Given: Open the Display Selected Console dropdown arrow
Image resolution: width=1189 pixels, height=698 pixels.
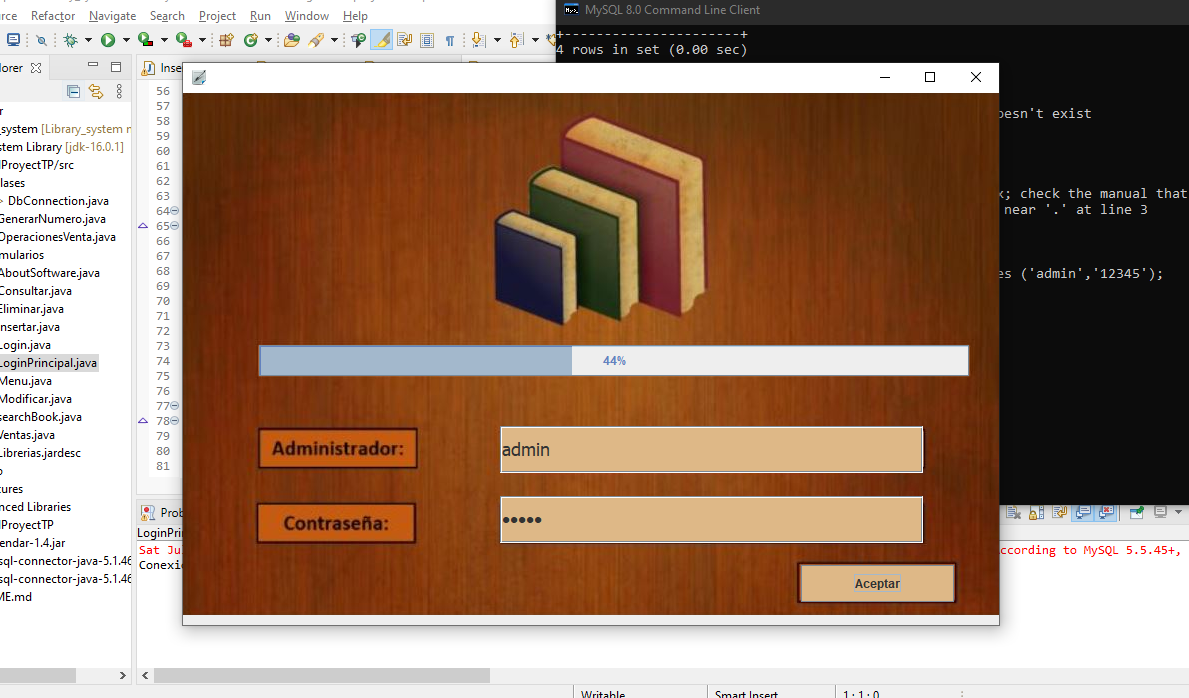Looking at the screenshot, I should 1178,512.
